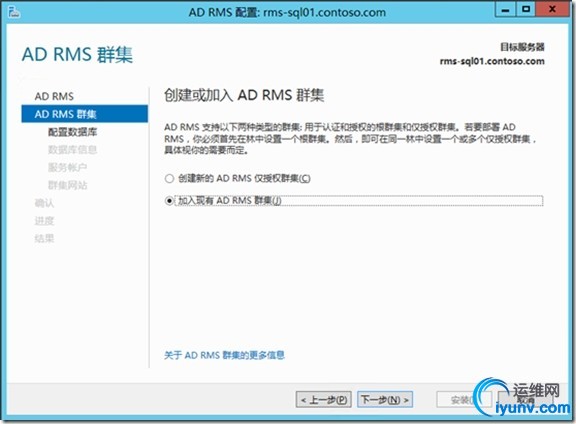Image resolution: width=576 pixels, height=424 pixels.
Task: Click the 目标服务器 label
Action: point(522,47)
